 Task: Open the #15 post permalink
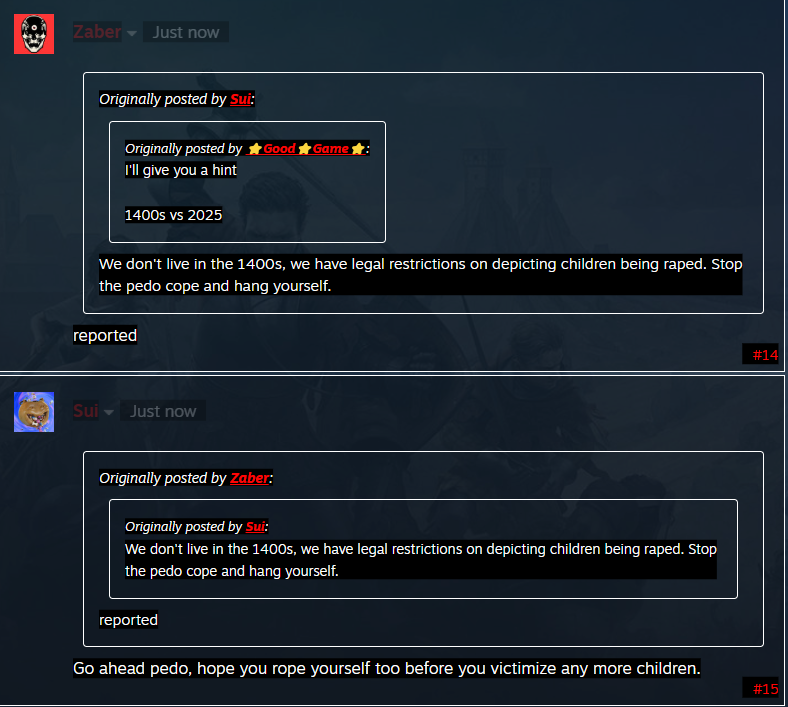[x=765, y=689]
